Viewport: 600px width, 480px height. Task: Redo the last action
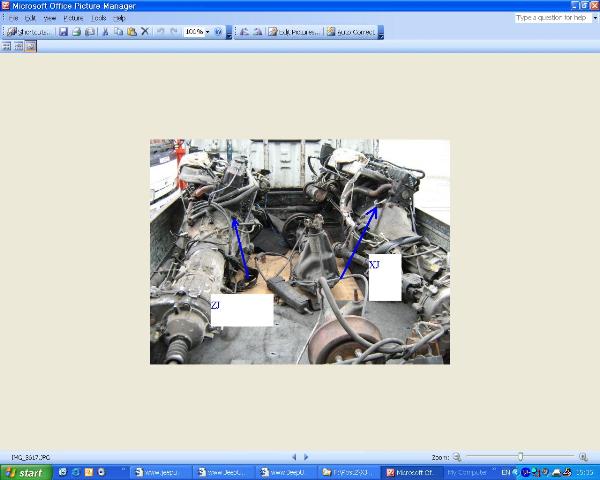174,32
